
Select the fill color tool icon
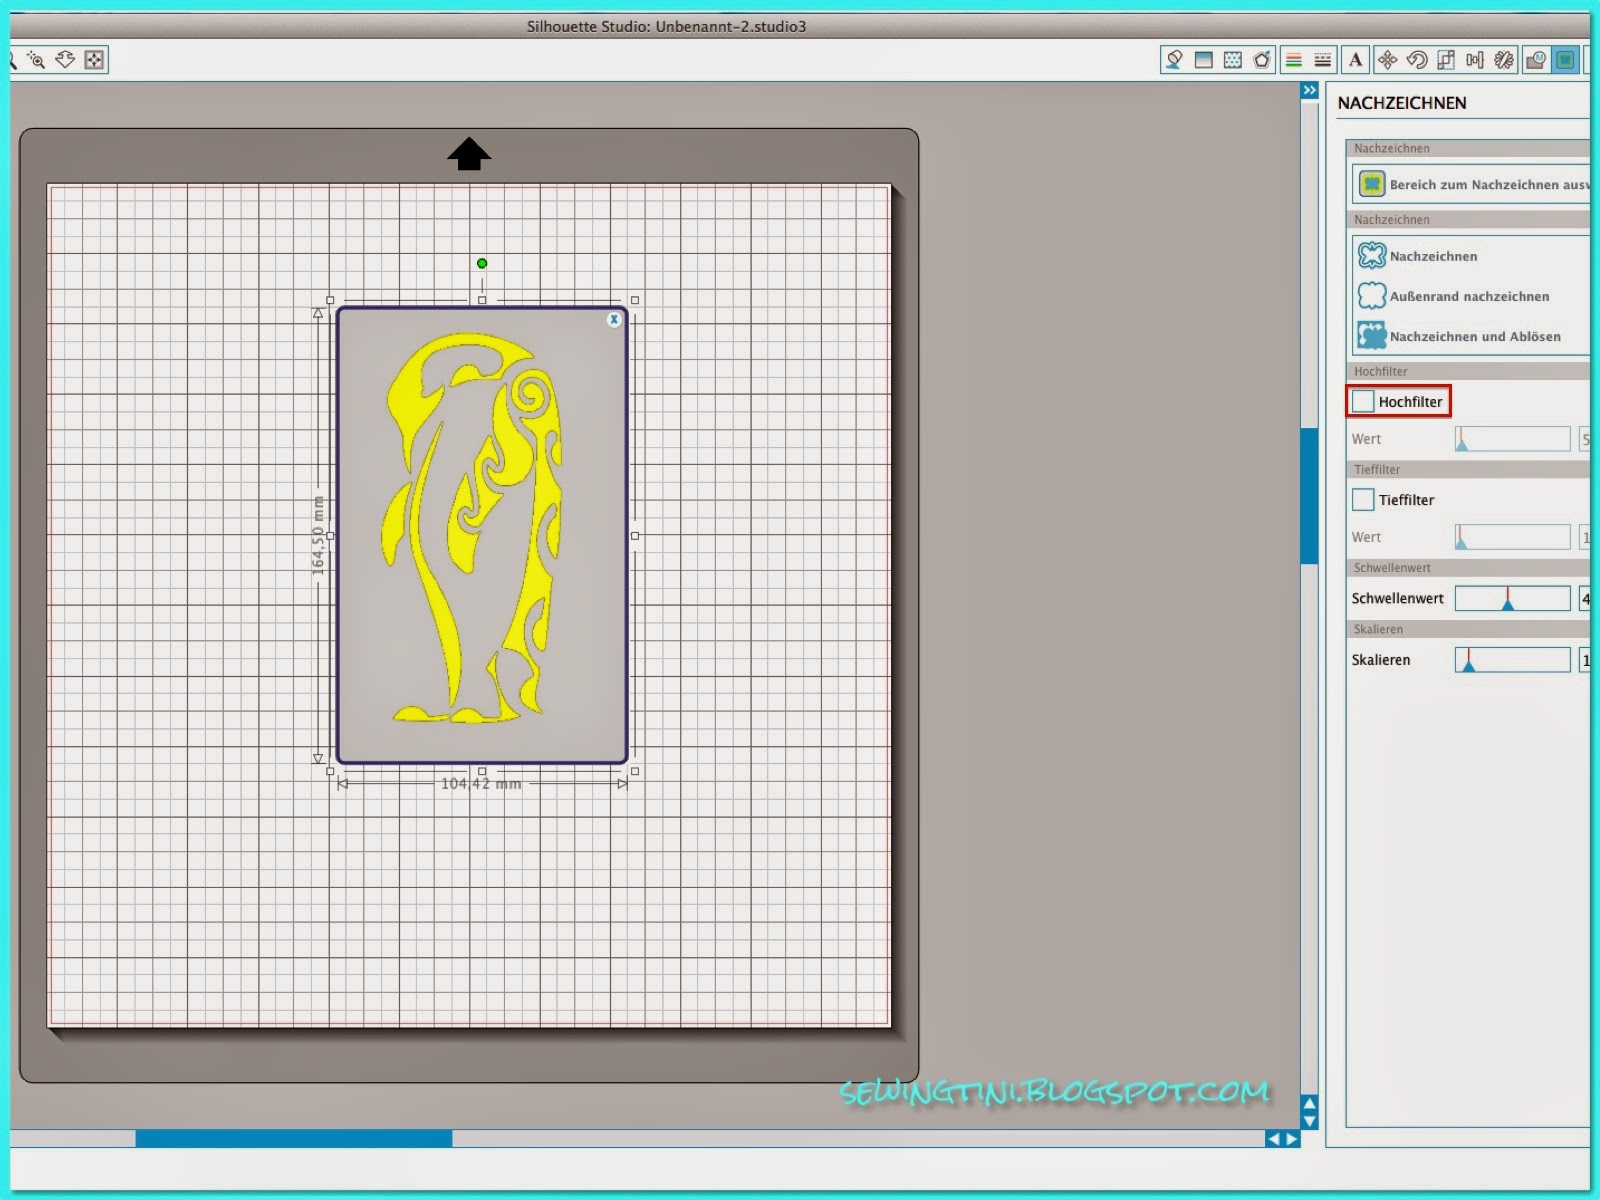pyautogui.click(x=1175, y=60)
